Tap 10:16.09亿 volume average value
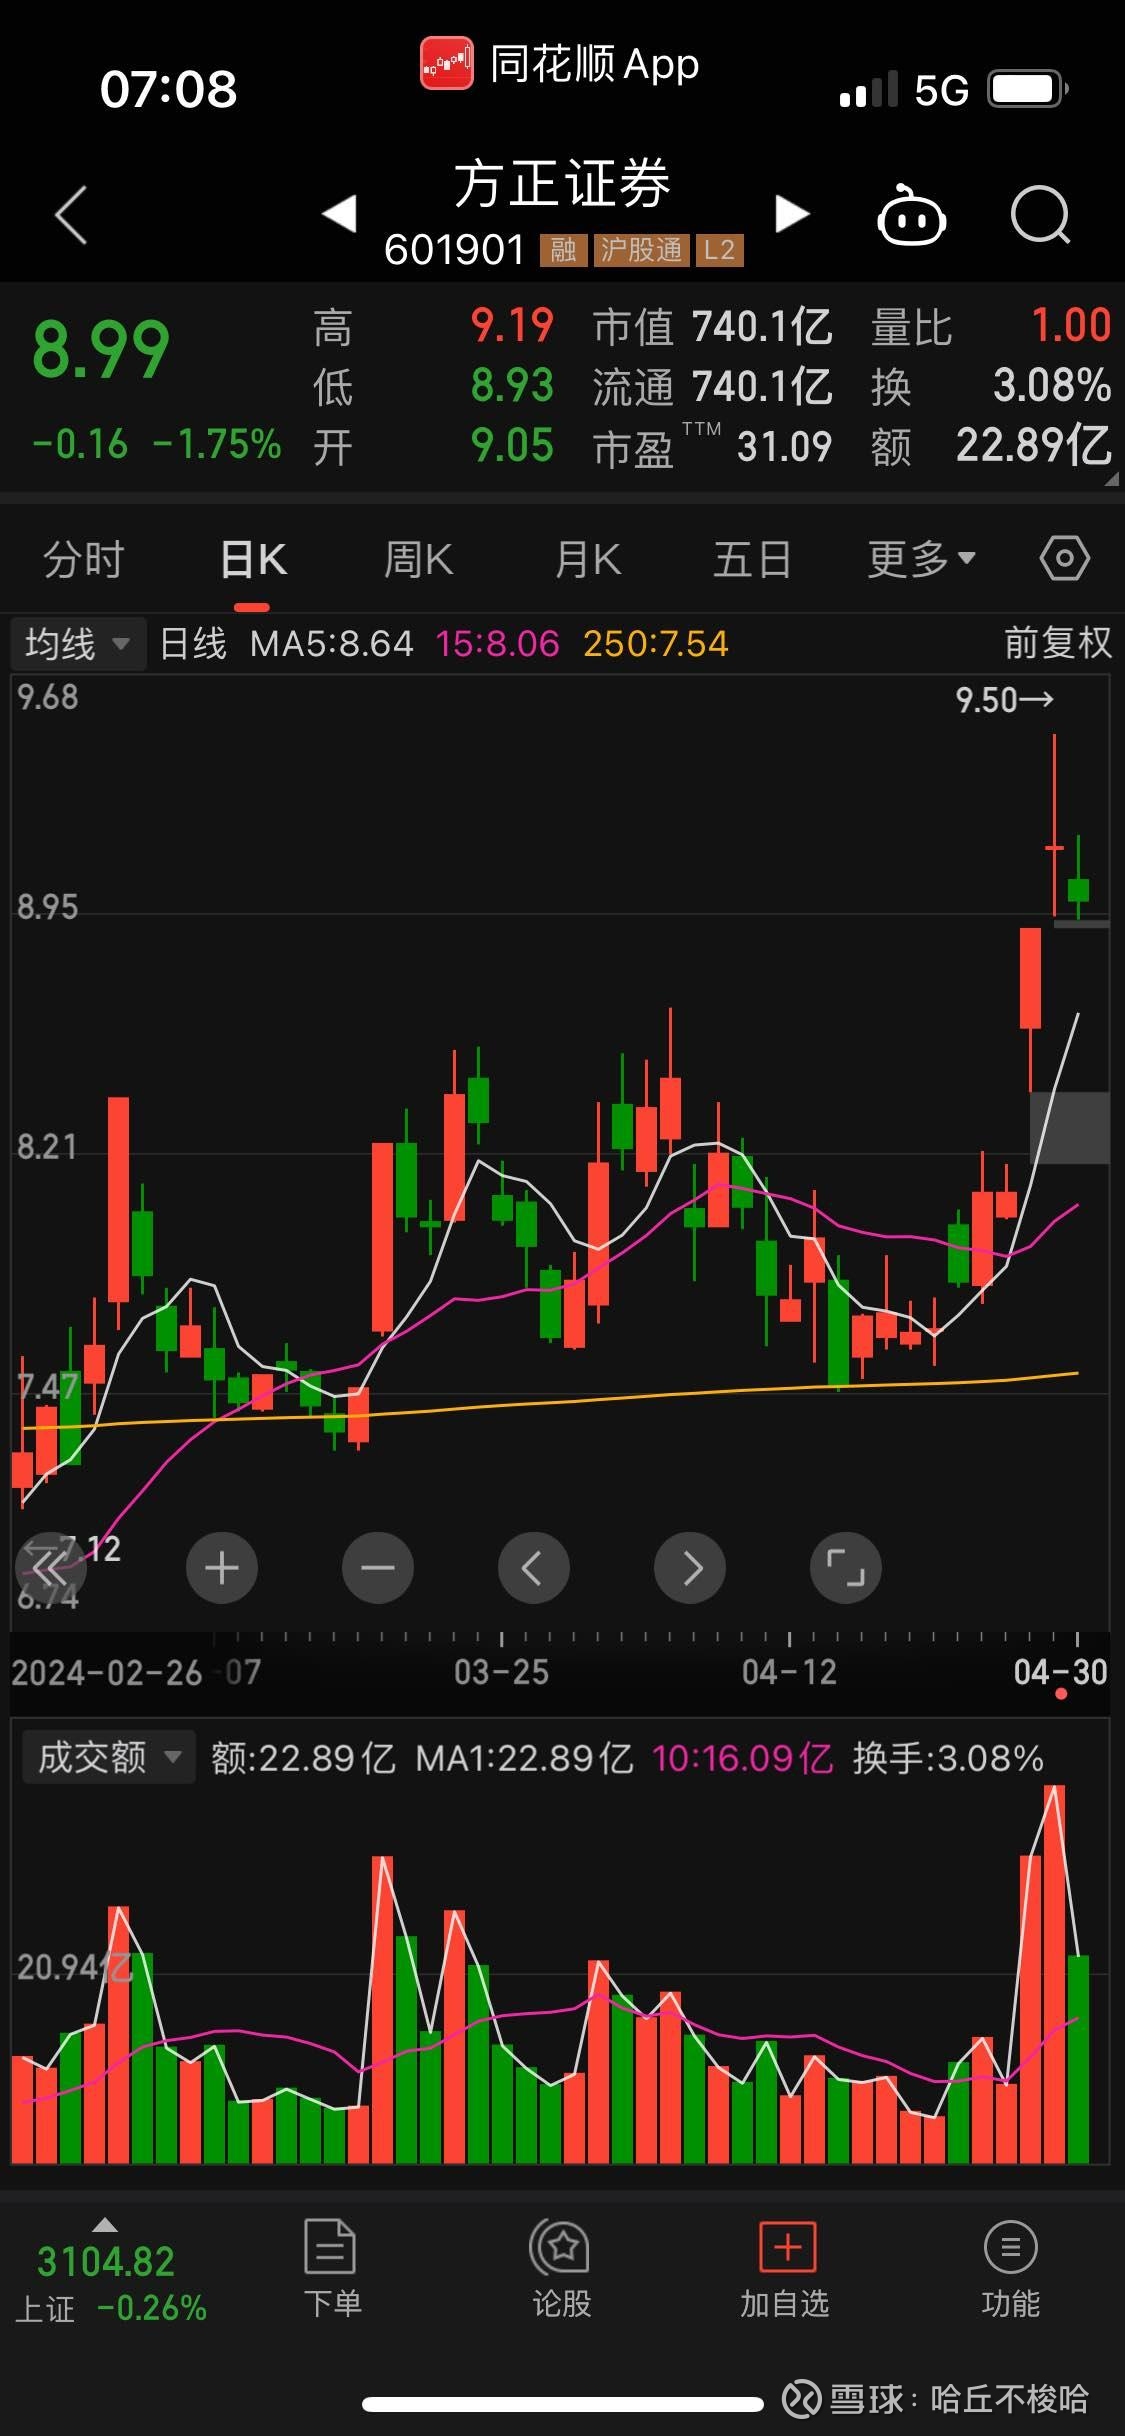Image resolution: width=1125 pixels, height=2436 pixels. [742, 1758]
